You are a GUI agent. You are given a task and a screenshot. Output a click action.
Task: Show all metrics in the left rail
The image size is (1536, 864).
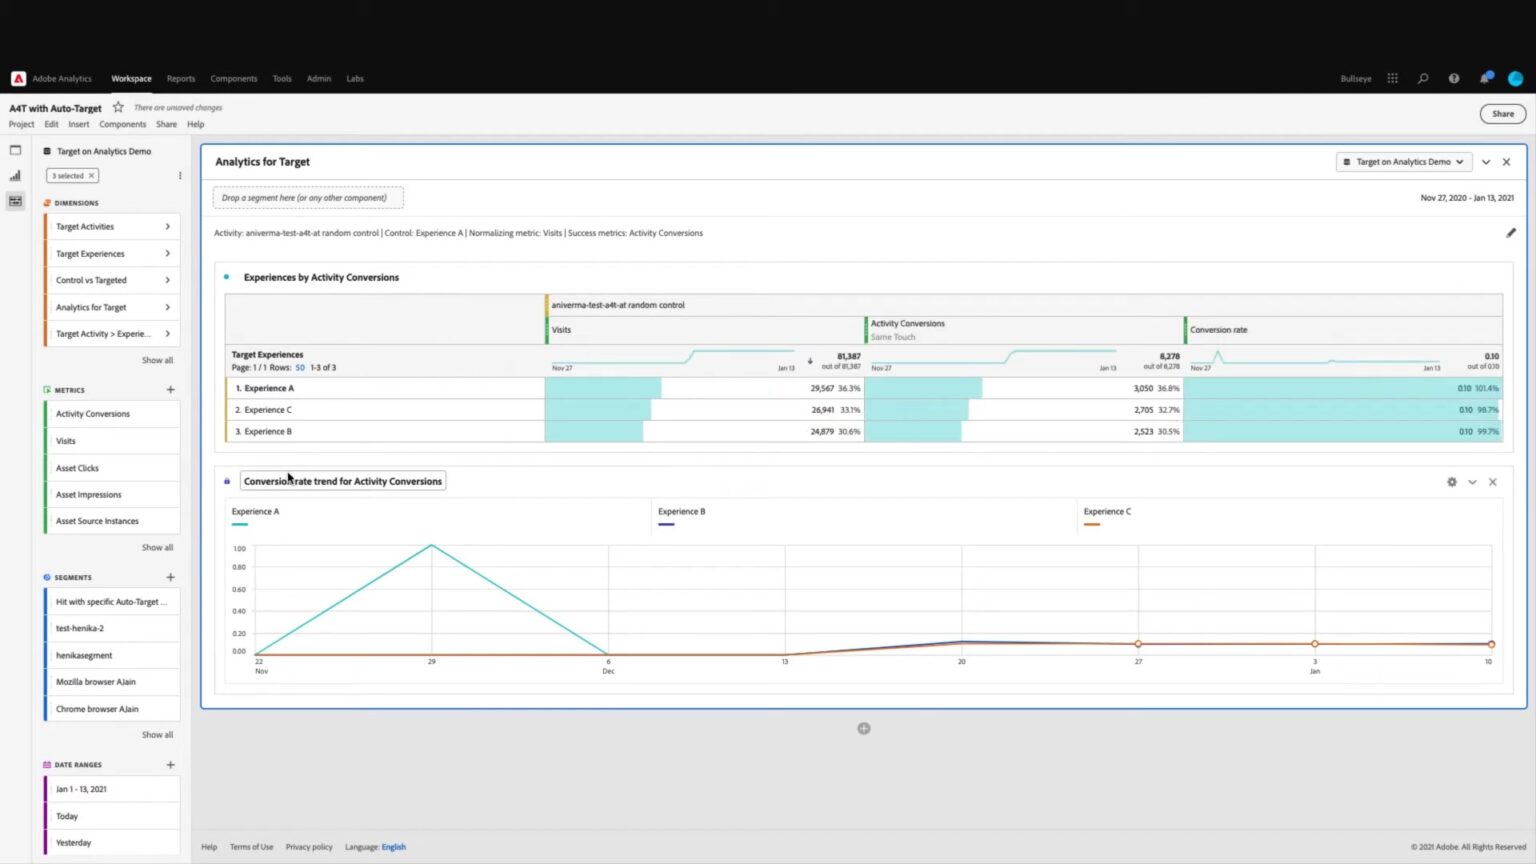[x=157, y=547]
